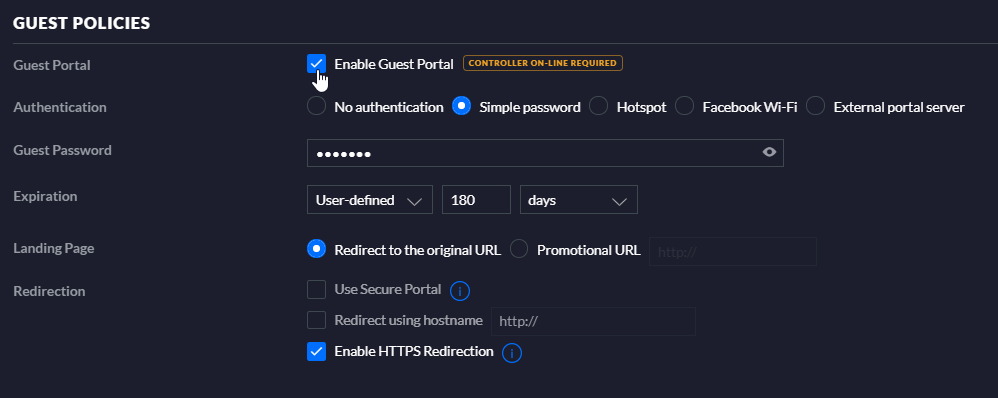Click the Redirect using hostname URL field
The width and height of the screenshot is (998, 398).
tap(593, 322)
